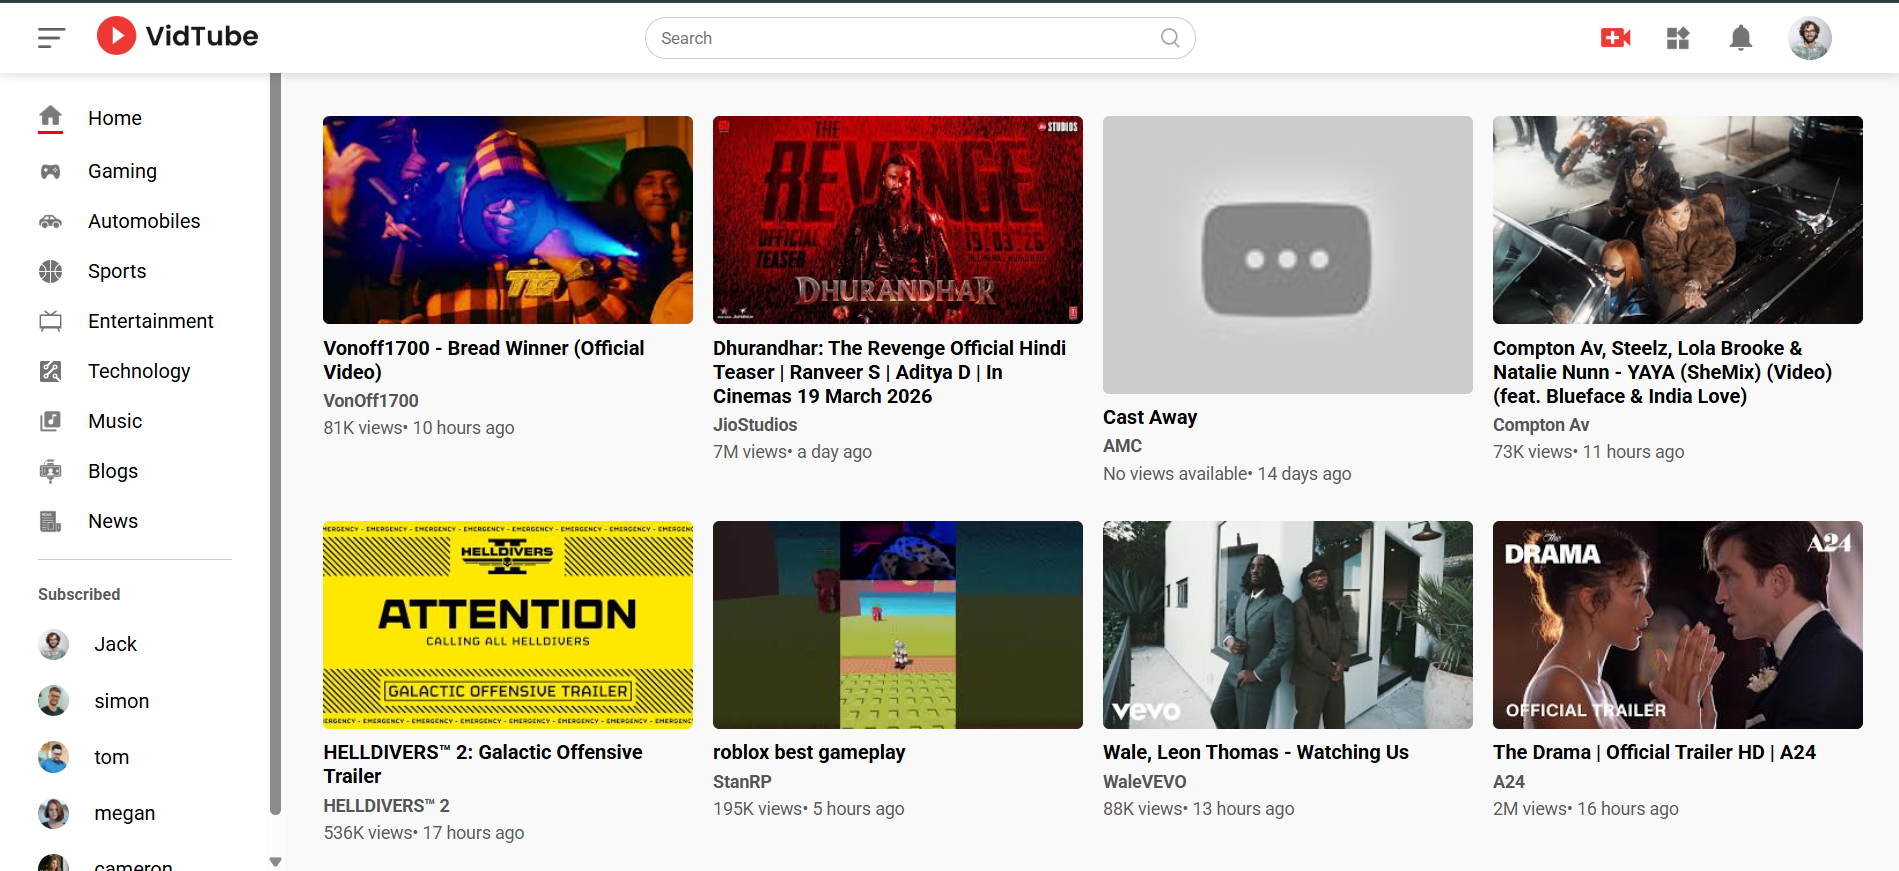Click the search magnifier icon
1899x871 pixels.
point(1169,38)
